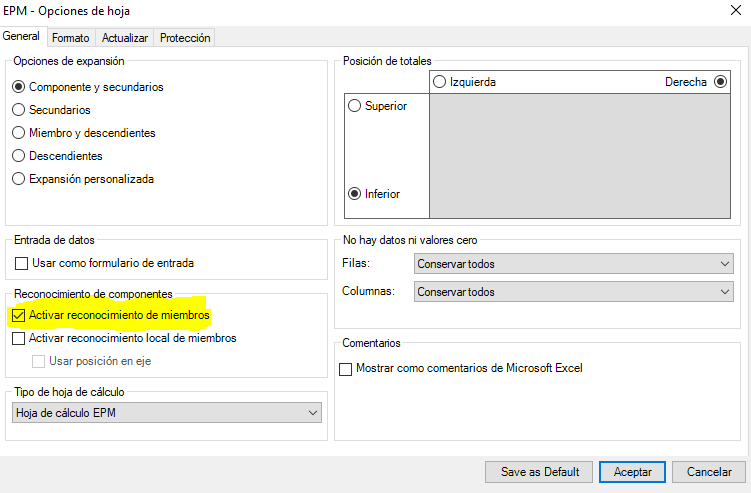
Task: Select Expansión personalizada radio button
Action: point(19,179)
